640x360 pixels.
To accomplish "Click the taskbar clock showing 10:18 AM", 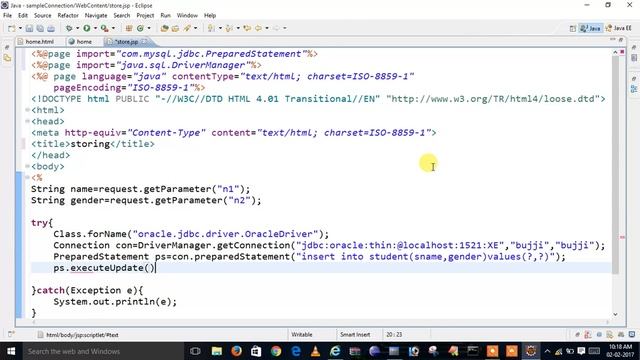I will point(620,351).
